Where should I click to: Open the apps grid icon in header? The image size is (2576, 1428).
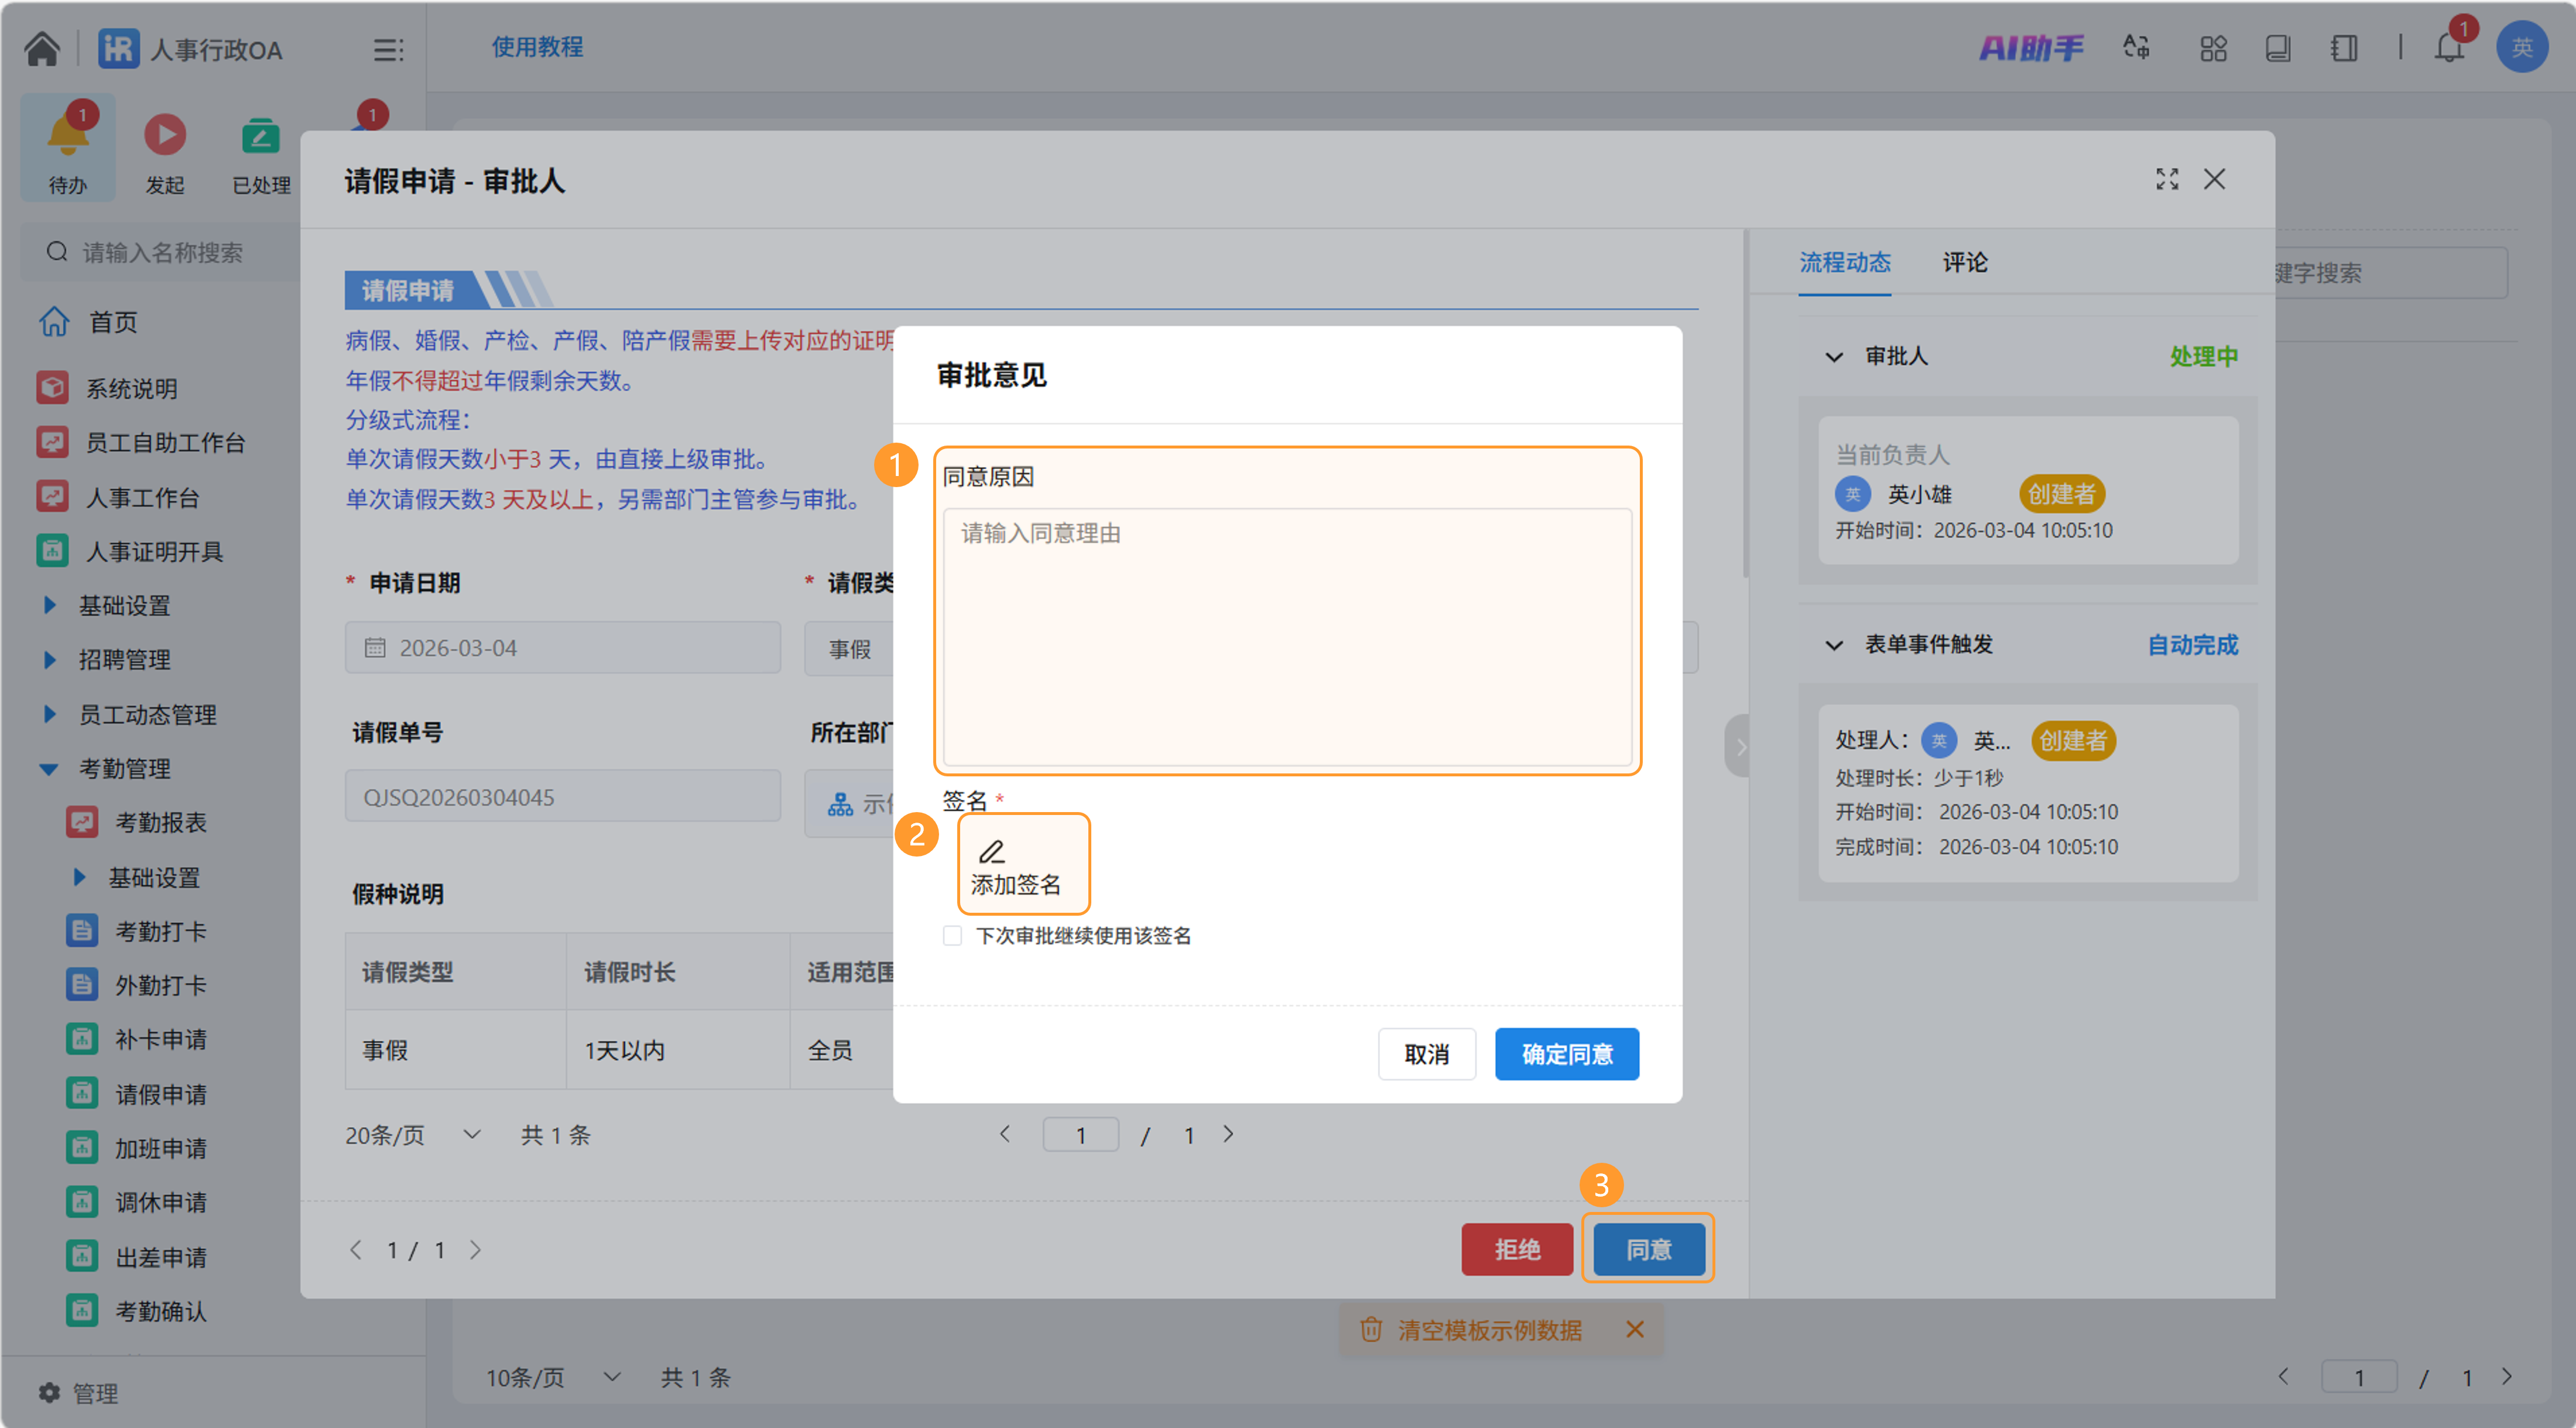point(2212,48)
